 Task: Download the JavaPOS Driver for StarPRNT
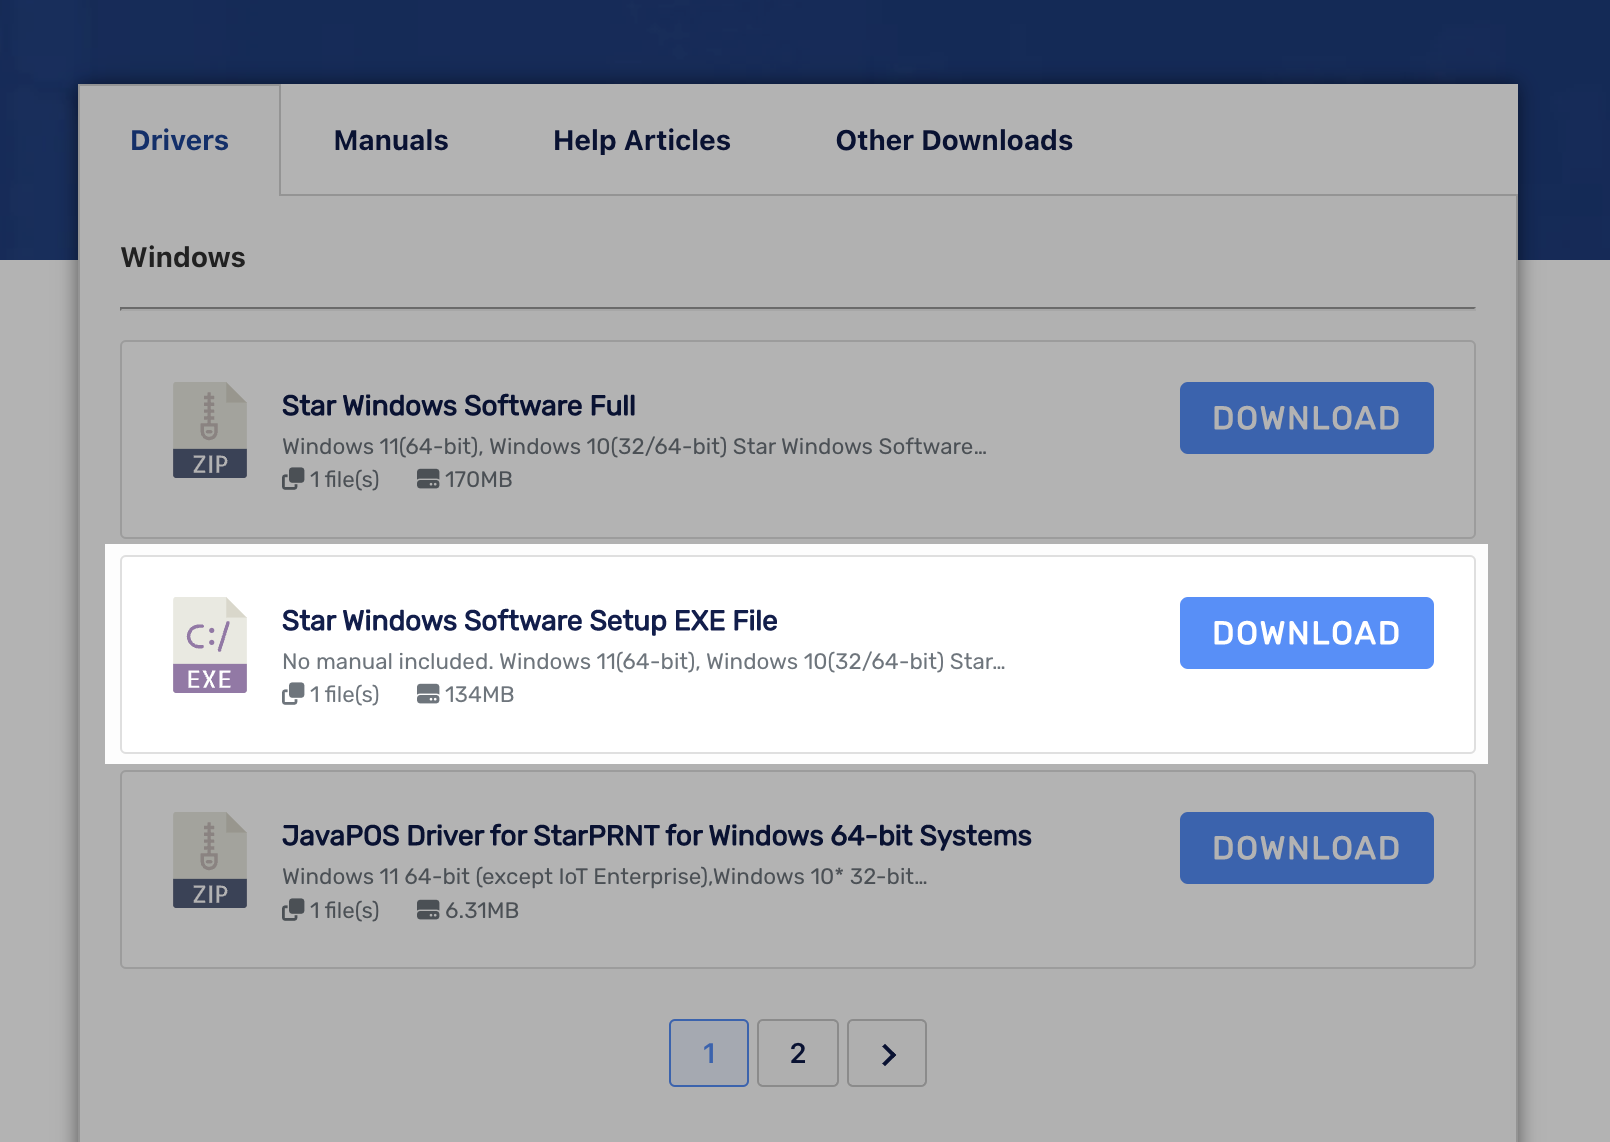1306,848
